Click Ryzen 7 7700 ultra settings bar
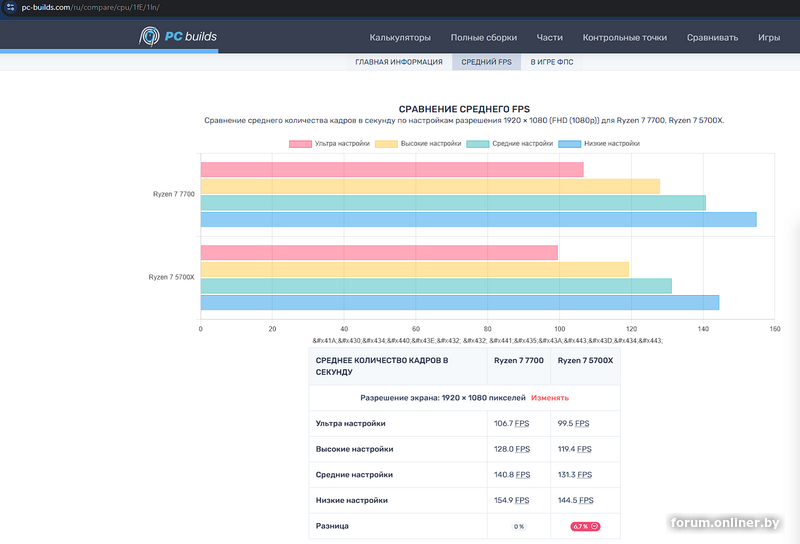800x544 pixels. click(x=392, y=170)
